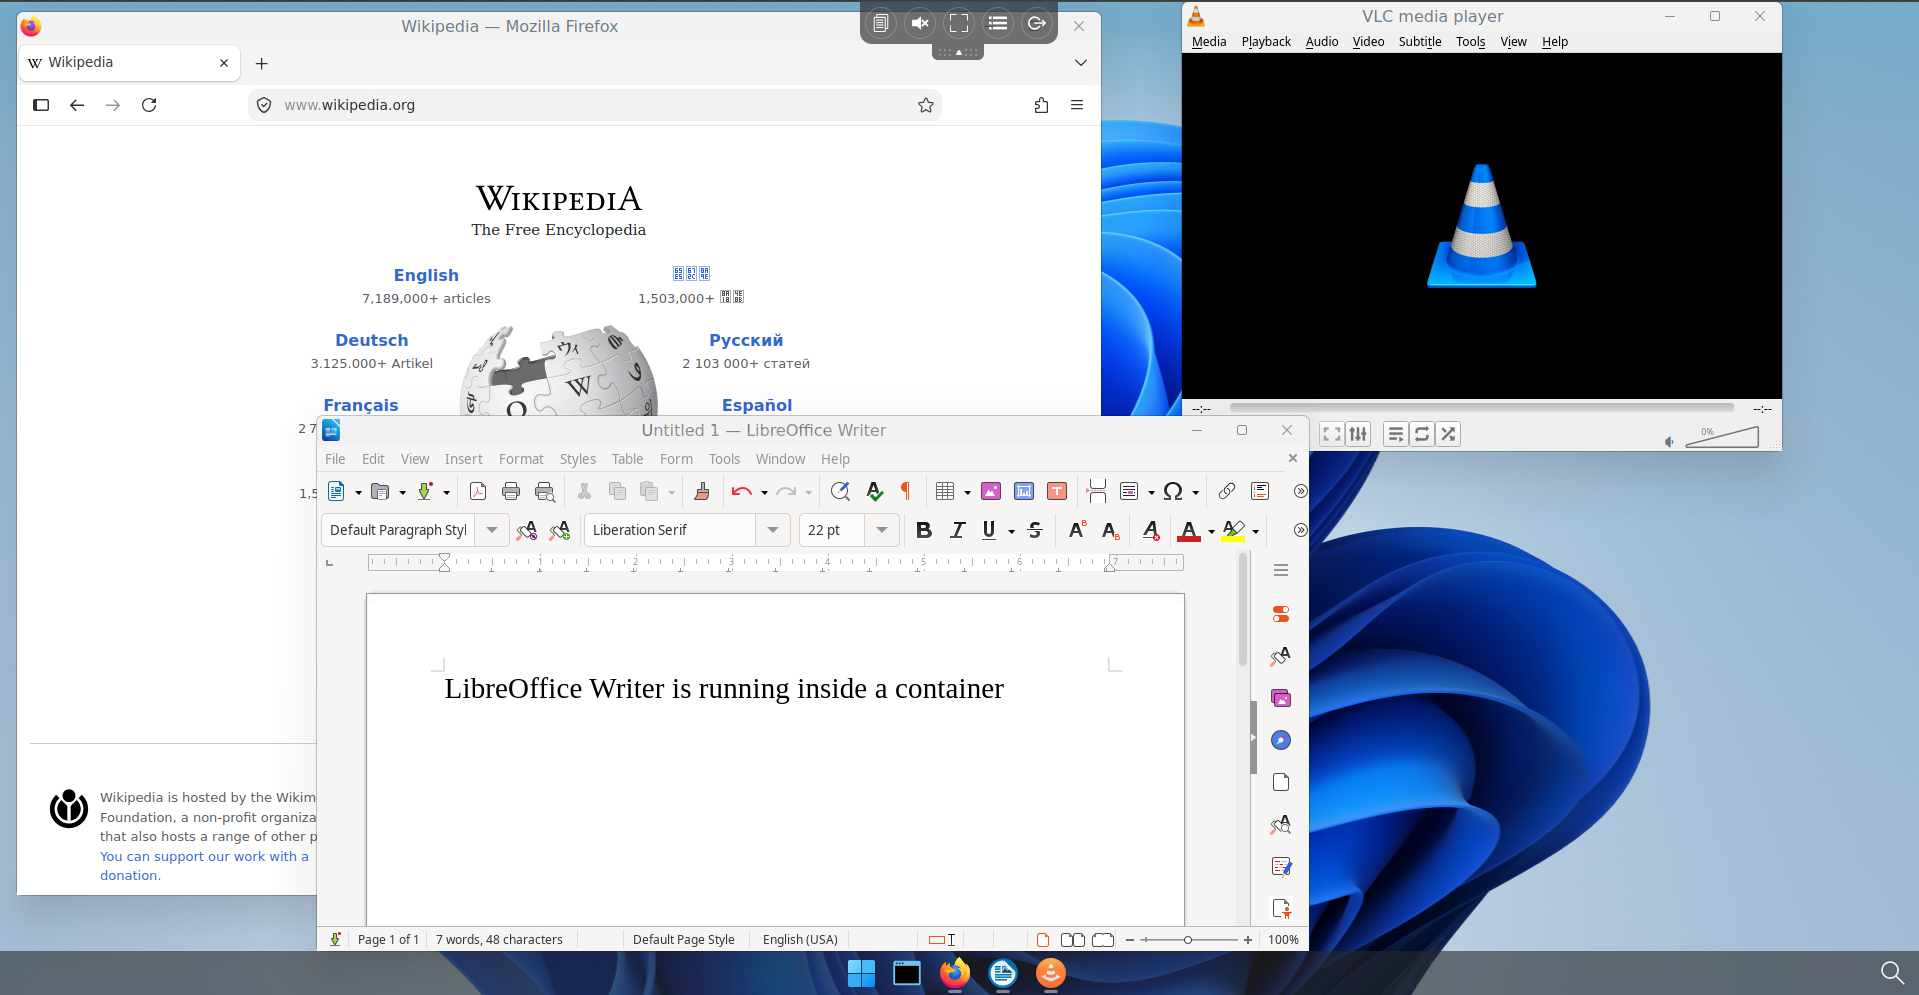The image size is (1919, 995).
Task: Click Insert Image icon in Writer
Action: click(x=991, y=491)
